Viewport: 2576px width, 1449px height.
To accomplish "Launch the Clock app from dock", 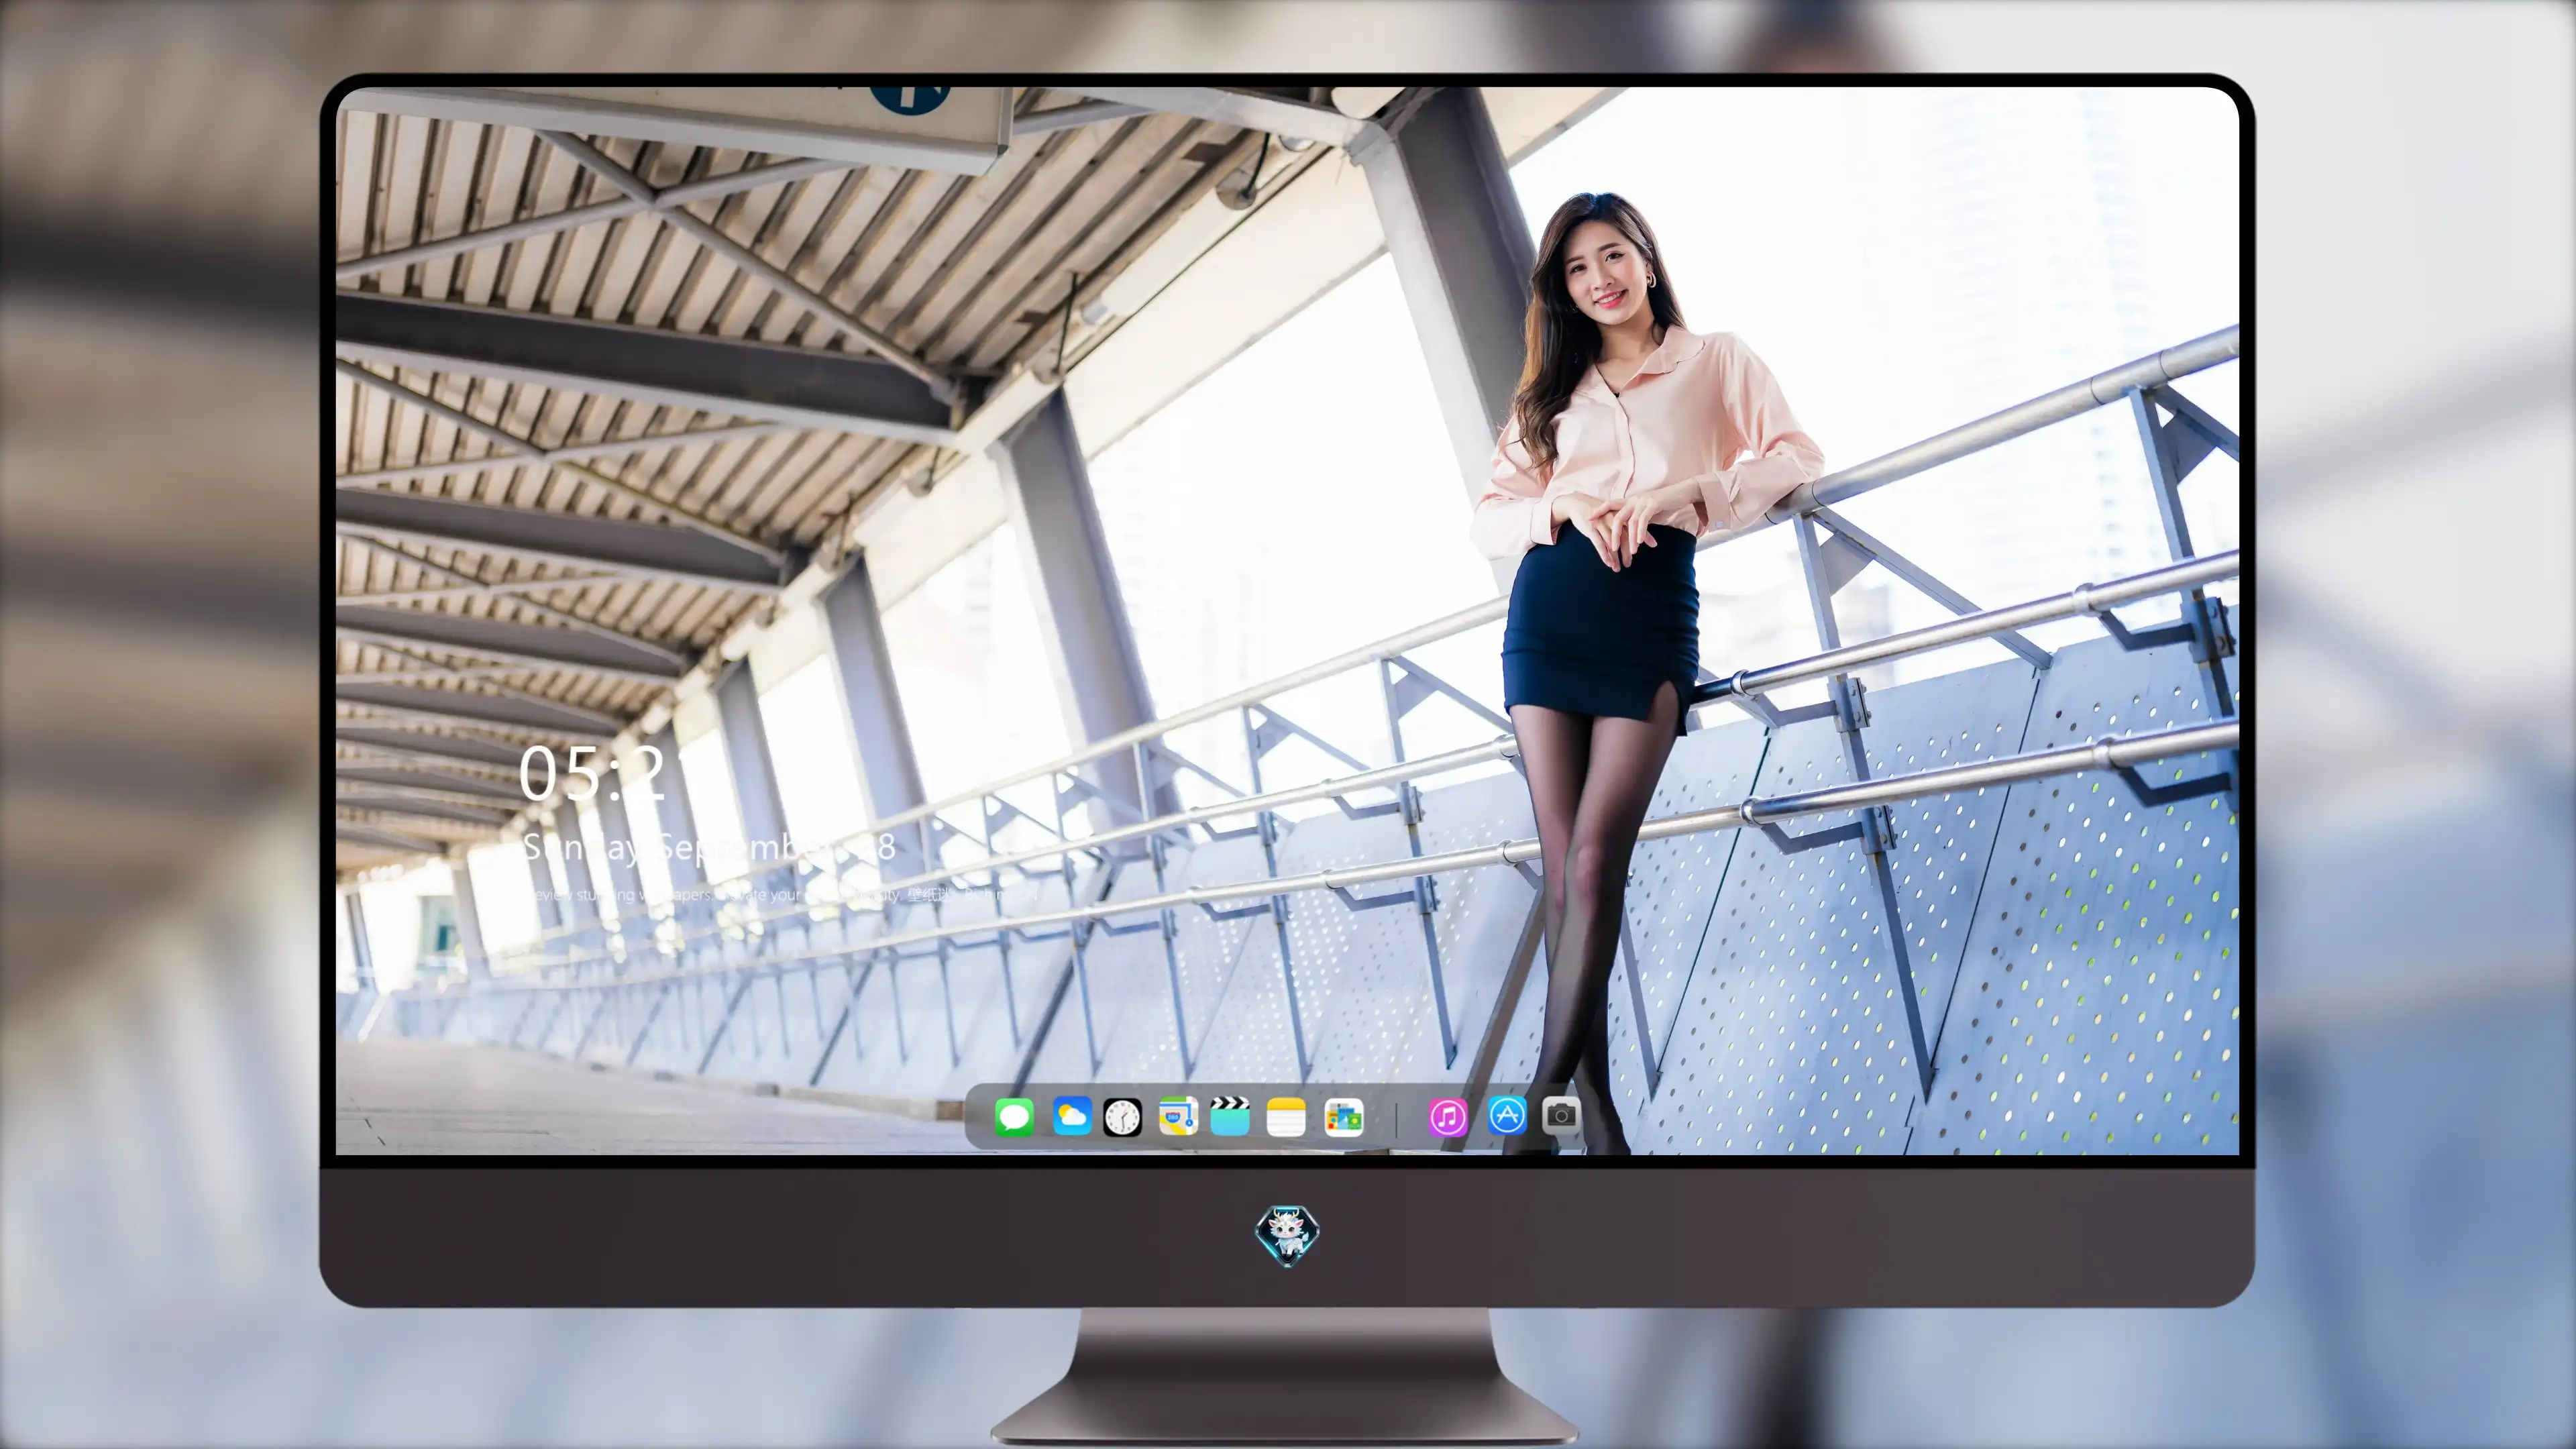I will [x=1122, y=1117].
